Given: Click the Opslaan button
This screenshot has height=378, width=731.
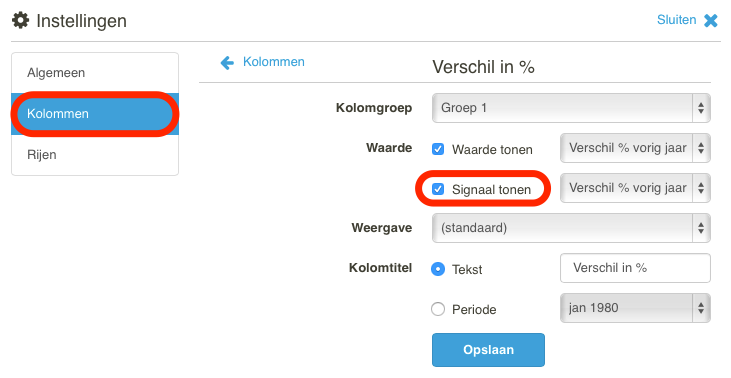Looking at the screenshot, I should coord(488,350).
